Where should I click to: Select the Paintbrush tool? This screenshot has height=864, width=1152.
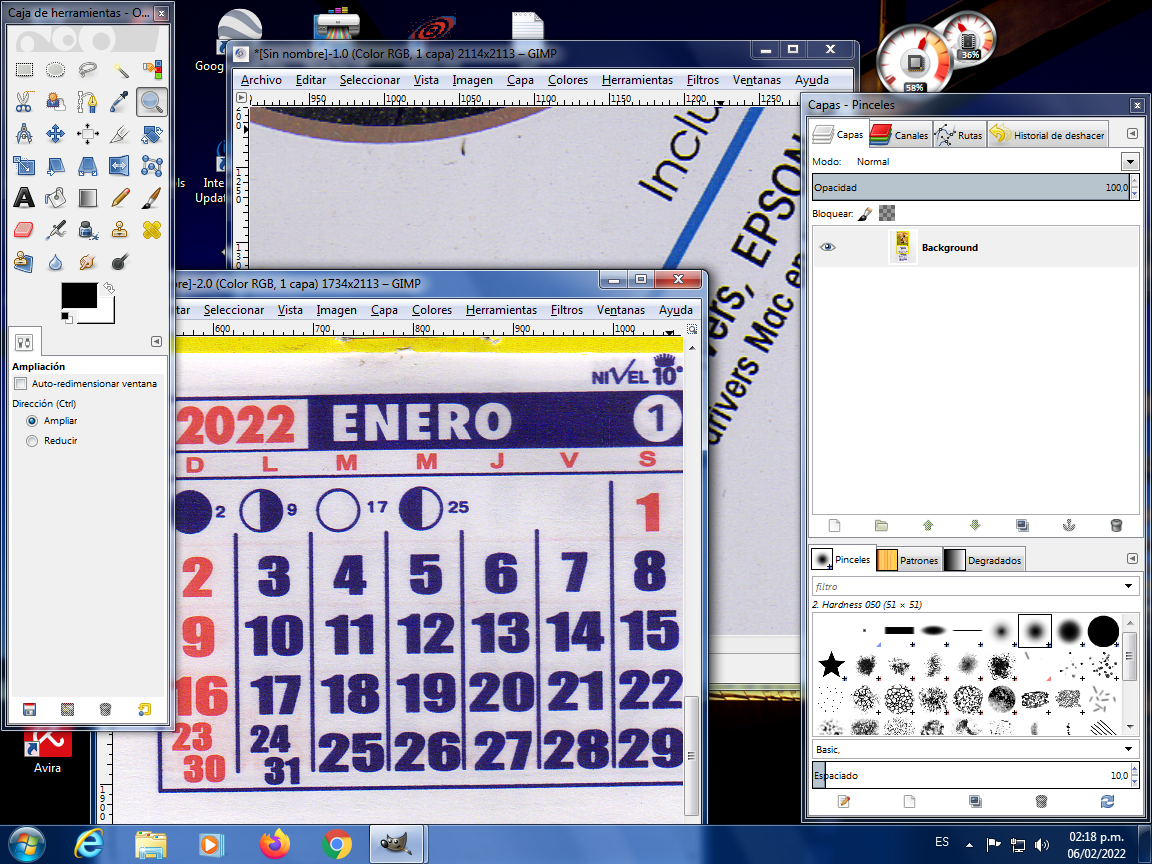151,198
